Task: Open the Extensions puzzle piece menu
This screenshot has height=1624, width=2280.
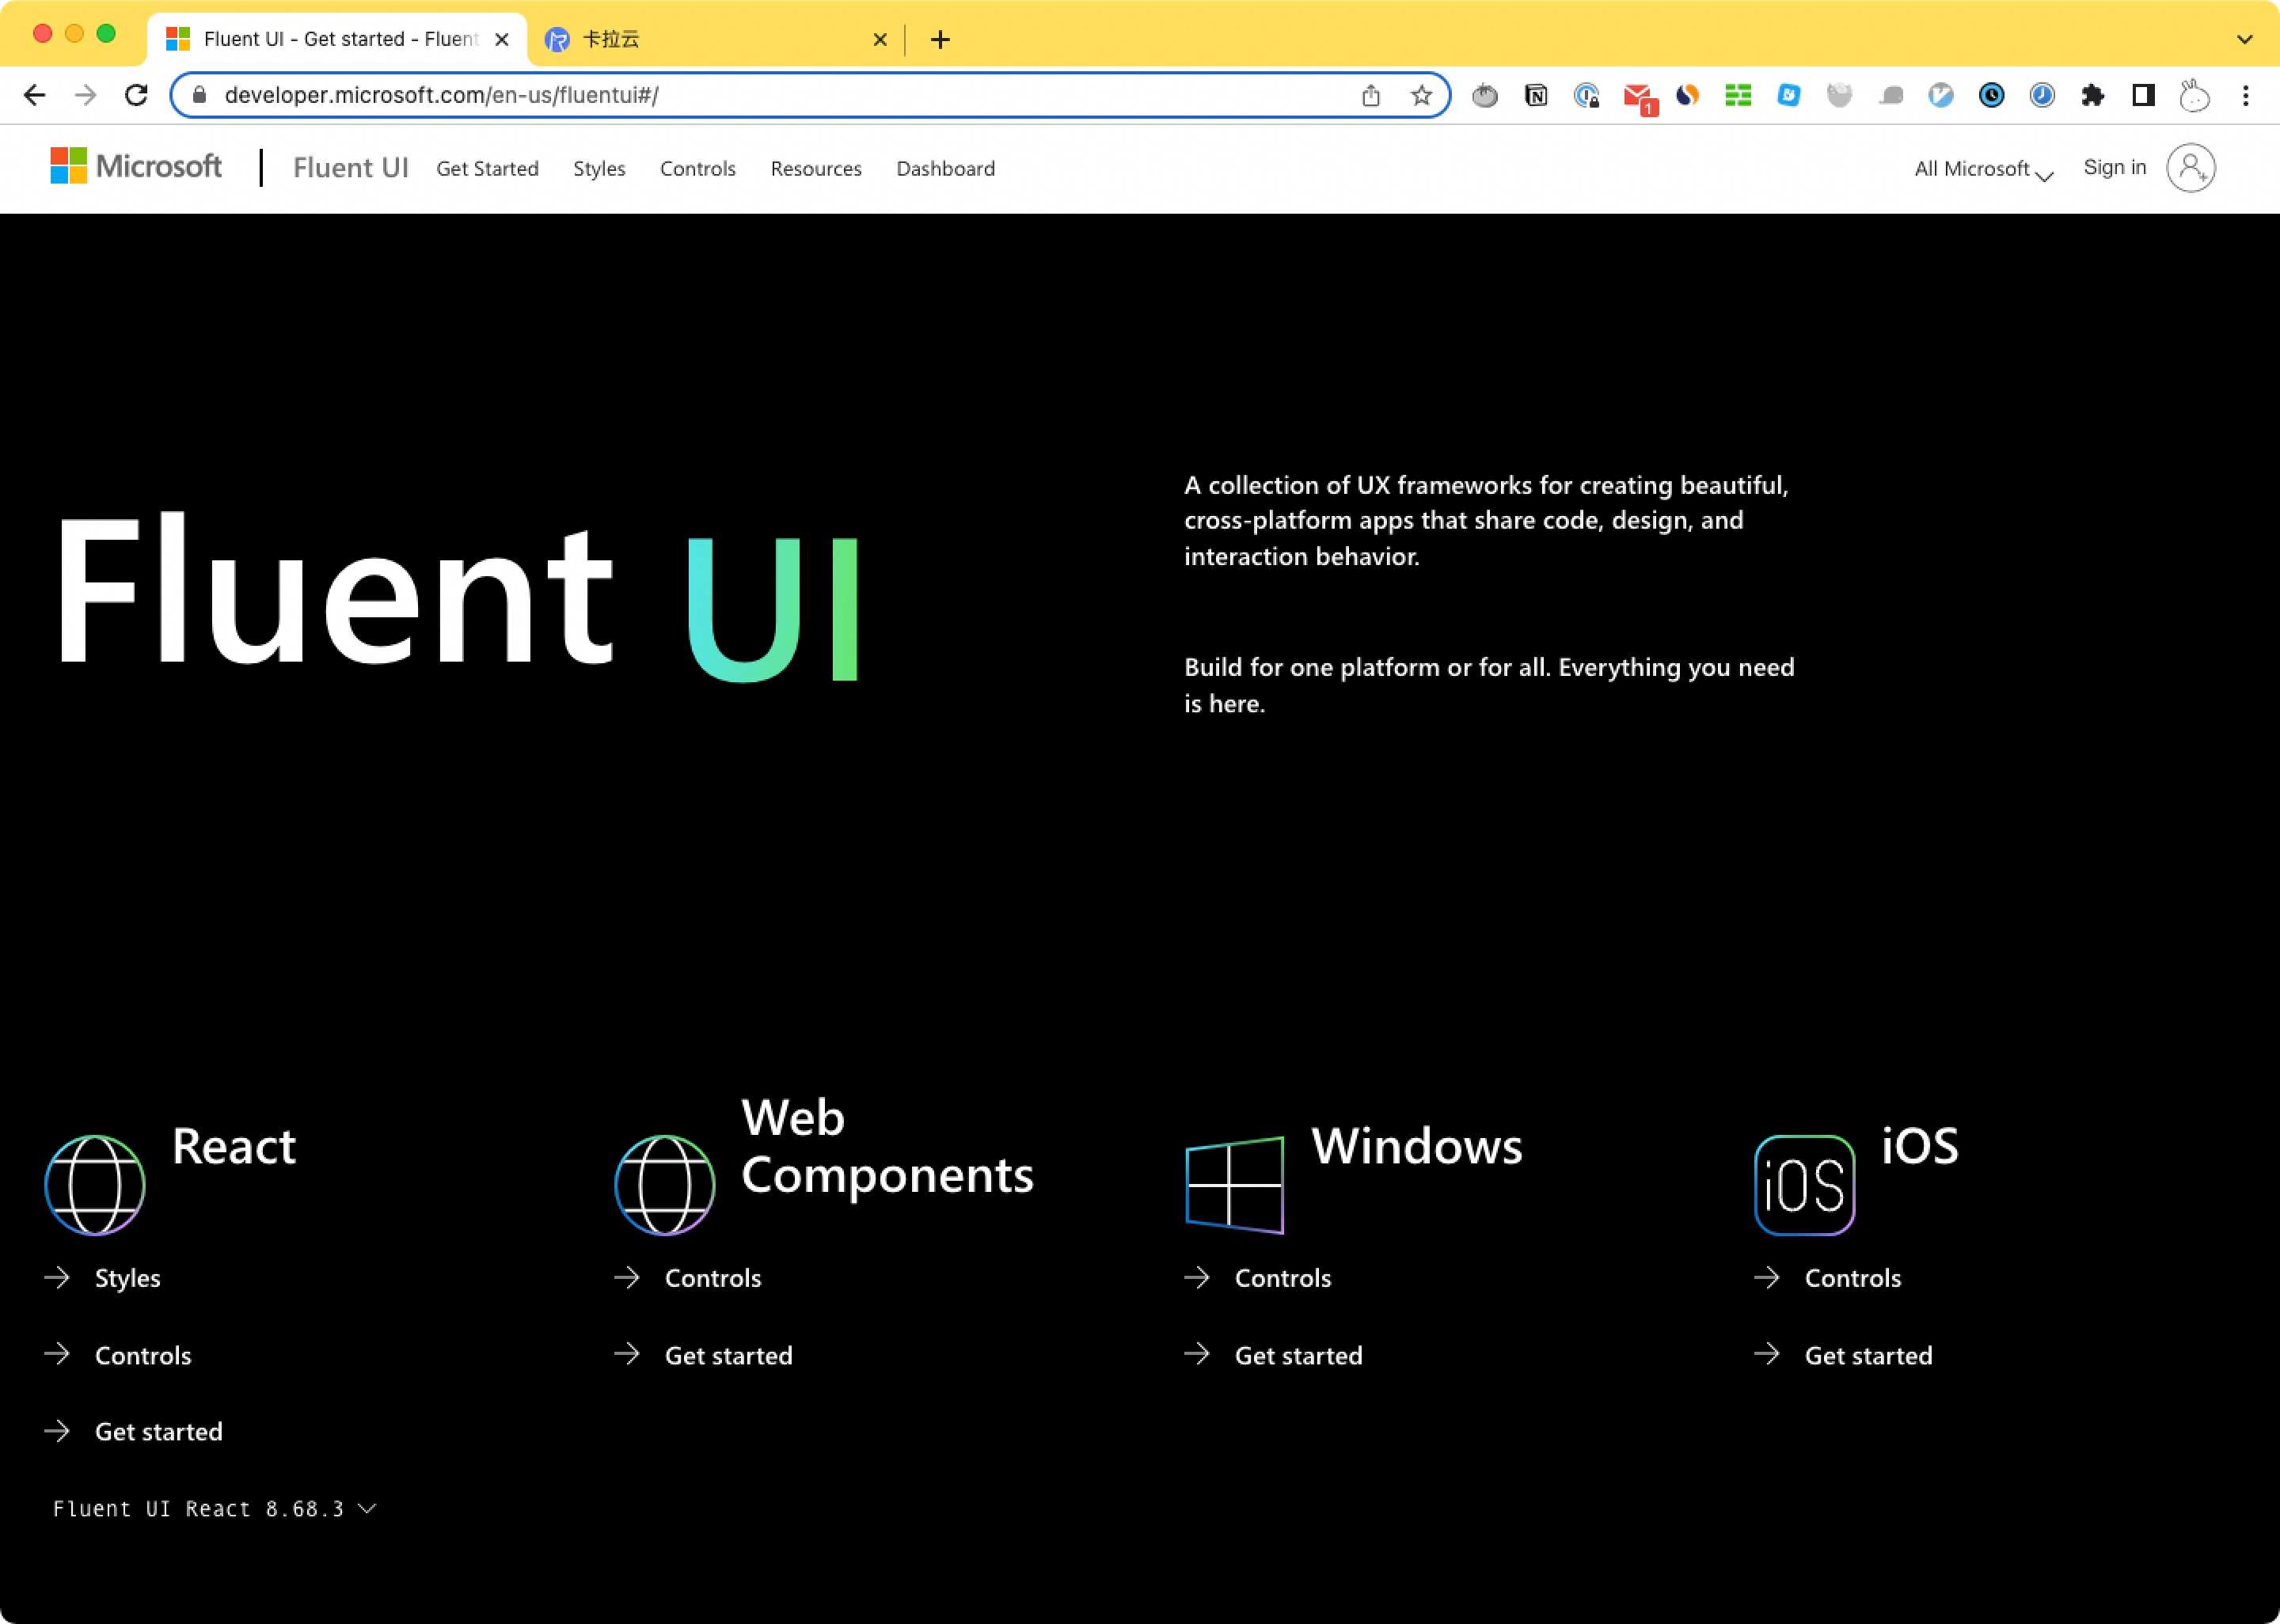Action: point(2092,95)
